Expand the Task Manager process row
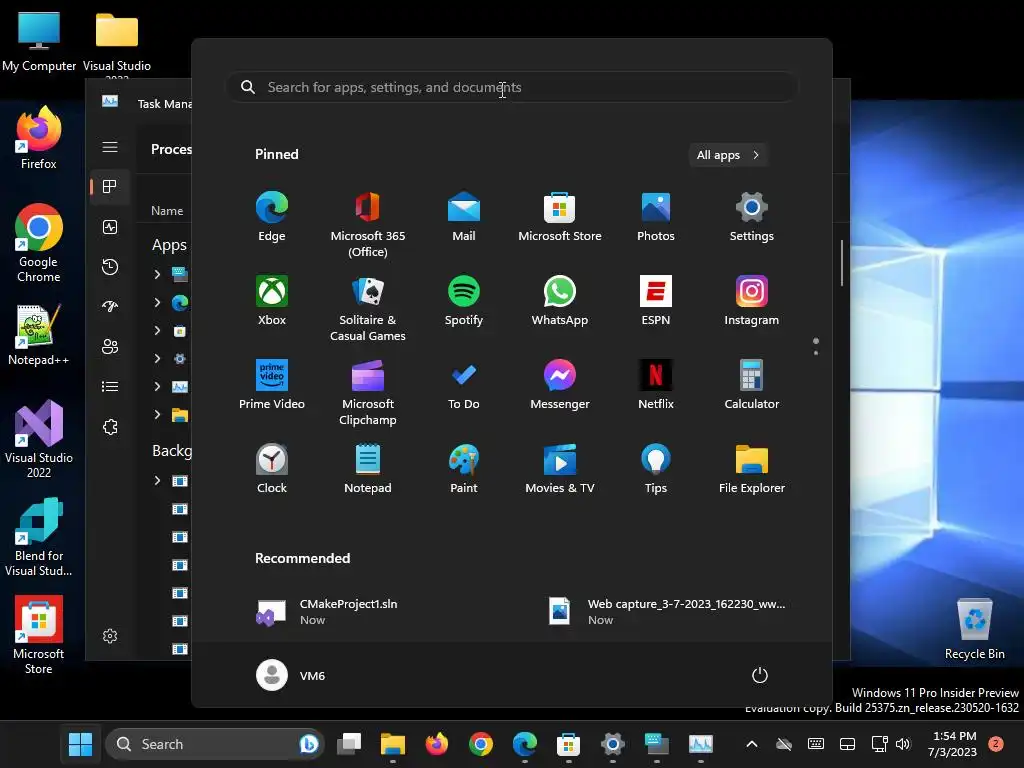Viewport: 1024px width, 768px height. tap(157, 387)
